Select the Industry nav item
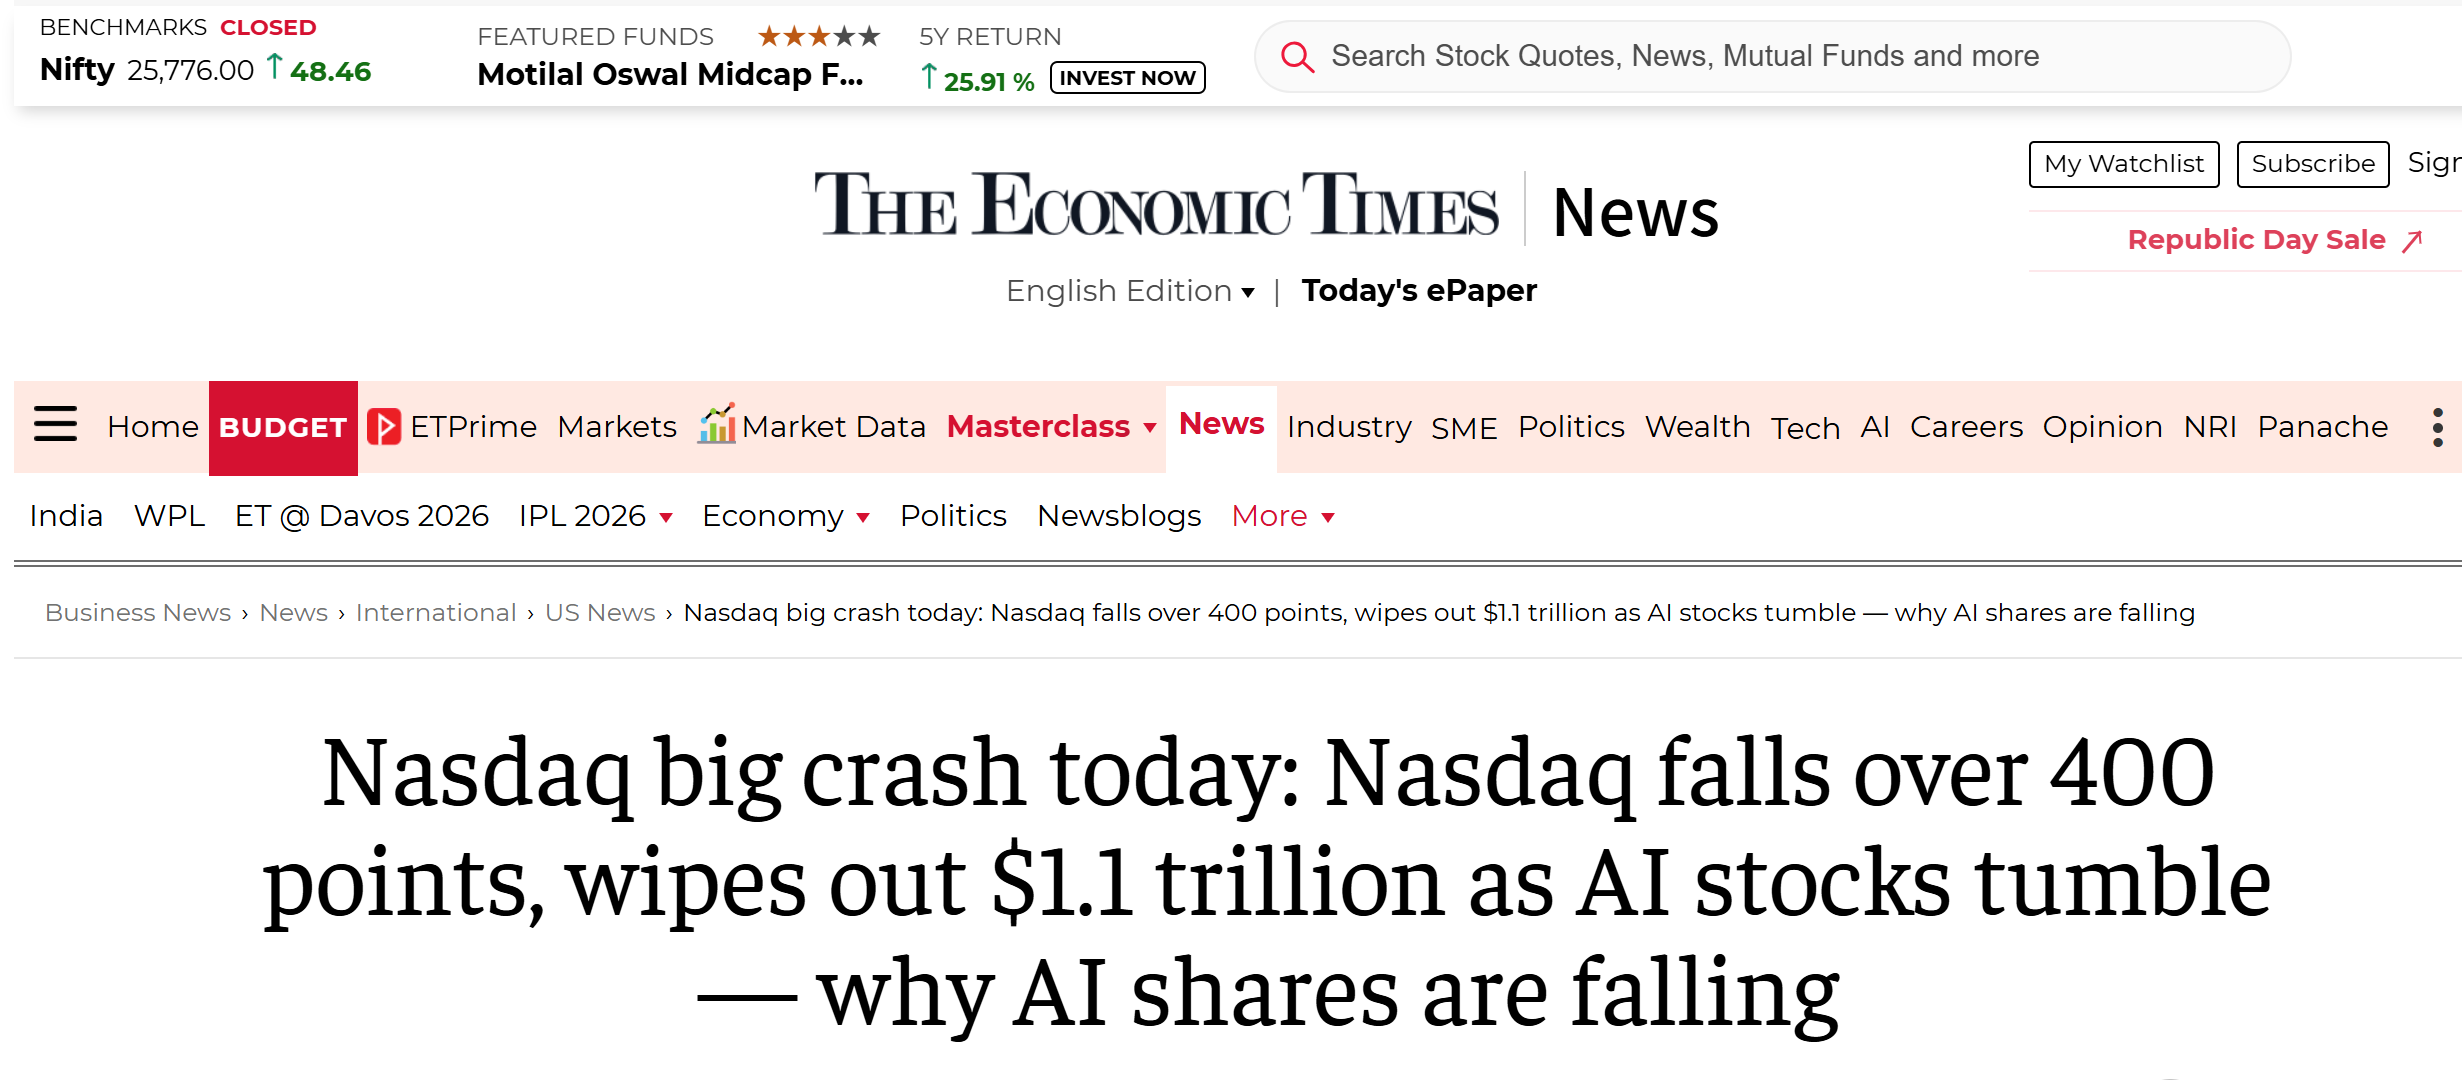 [1348, 427]
